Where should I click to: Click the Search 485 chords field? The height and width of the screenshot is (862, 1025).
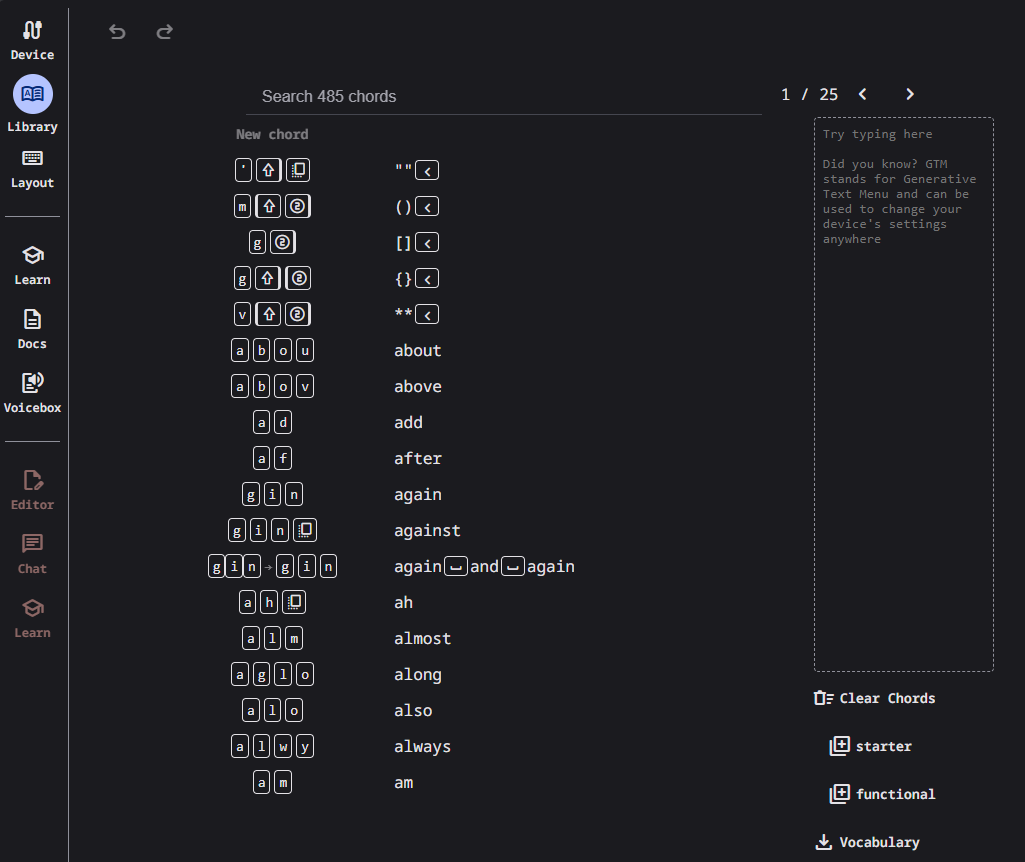[503, 96]
